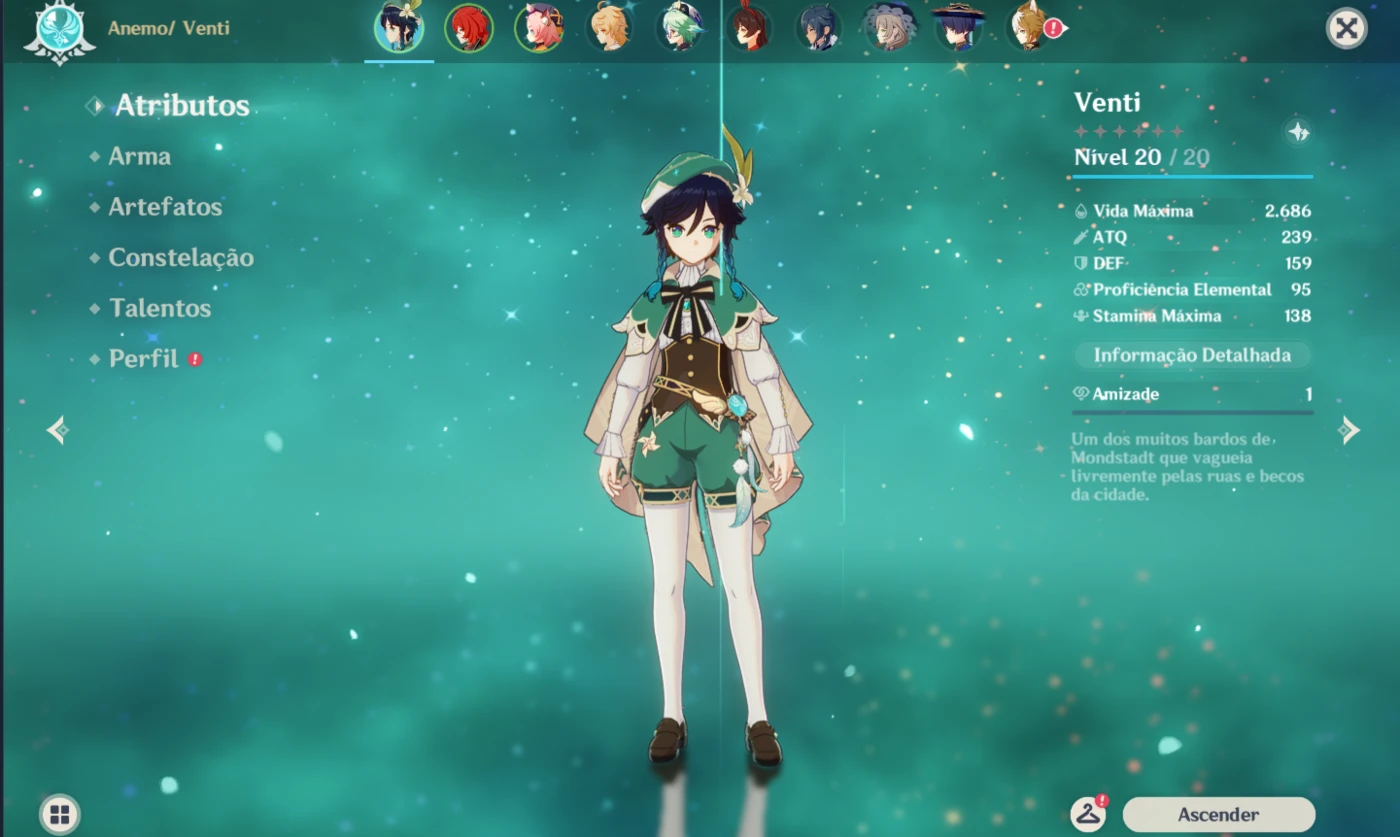Open Informação Detalhada
1400x837 pixels.
[1192, 355]
